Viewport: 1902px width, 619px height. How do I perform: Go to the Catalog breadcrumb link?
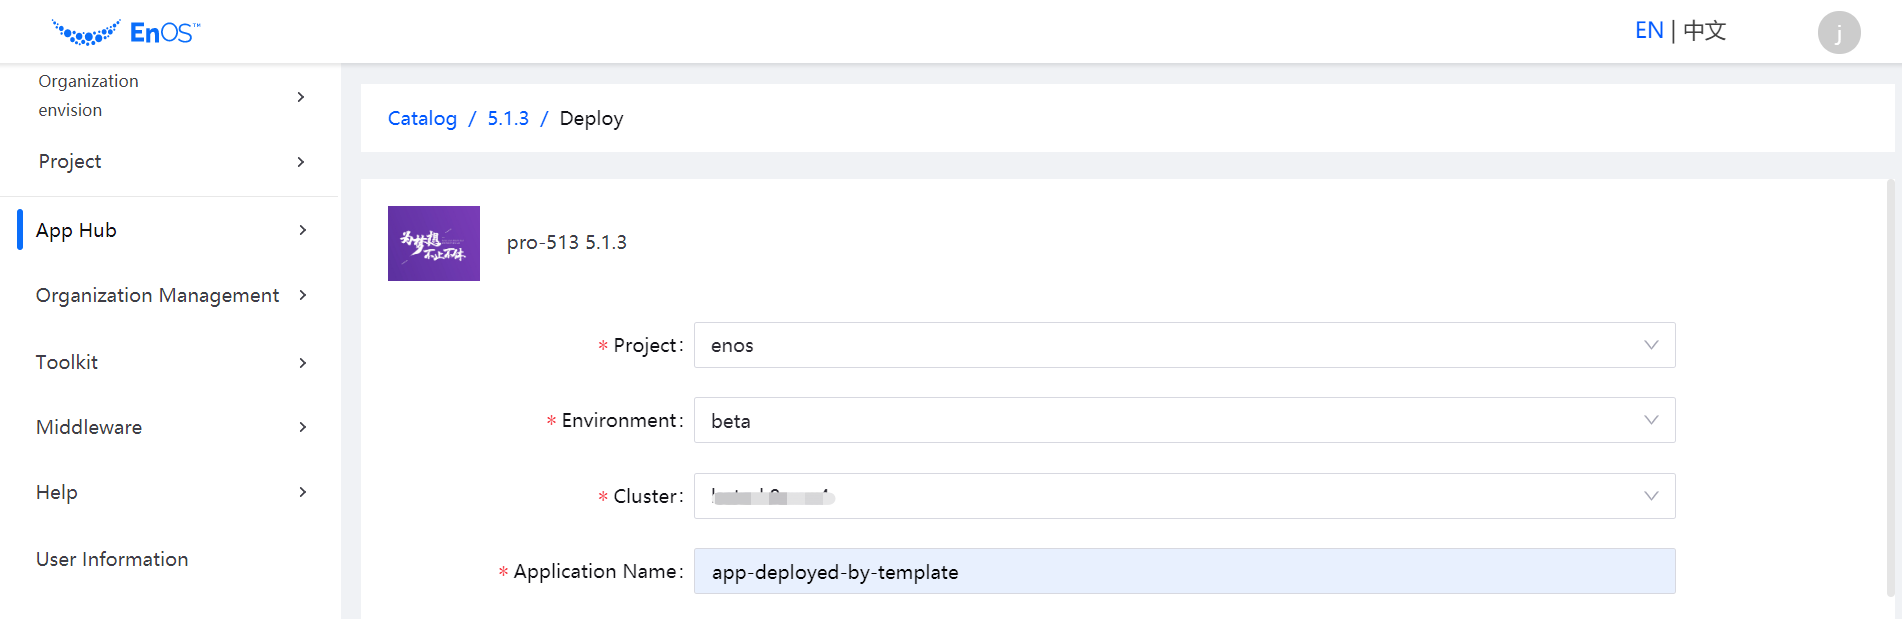pos(422,118)
